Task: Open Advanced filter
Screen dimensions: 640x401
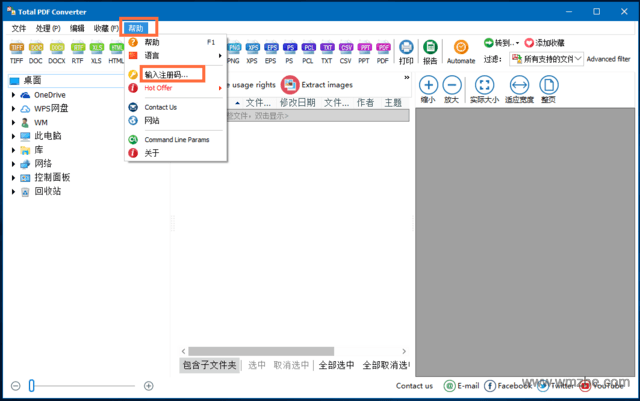Action: coord(609,59)
